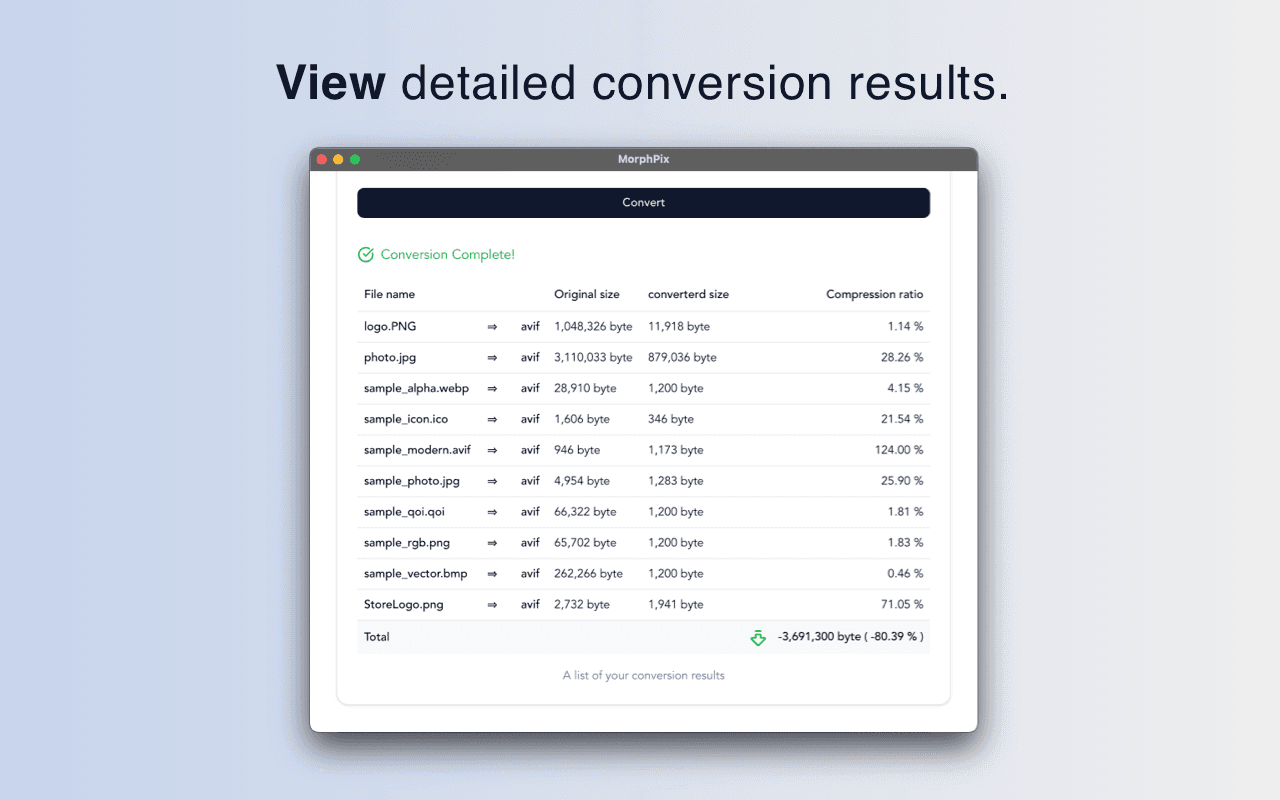Select the sample_rgb.png file name
Viewport: 1280px width, 800px height.
407,543
